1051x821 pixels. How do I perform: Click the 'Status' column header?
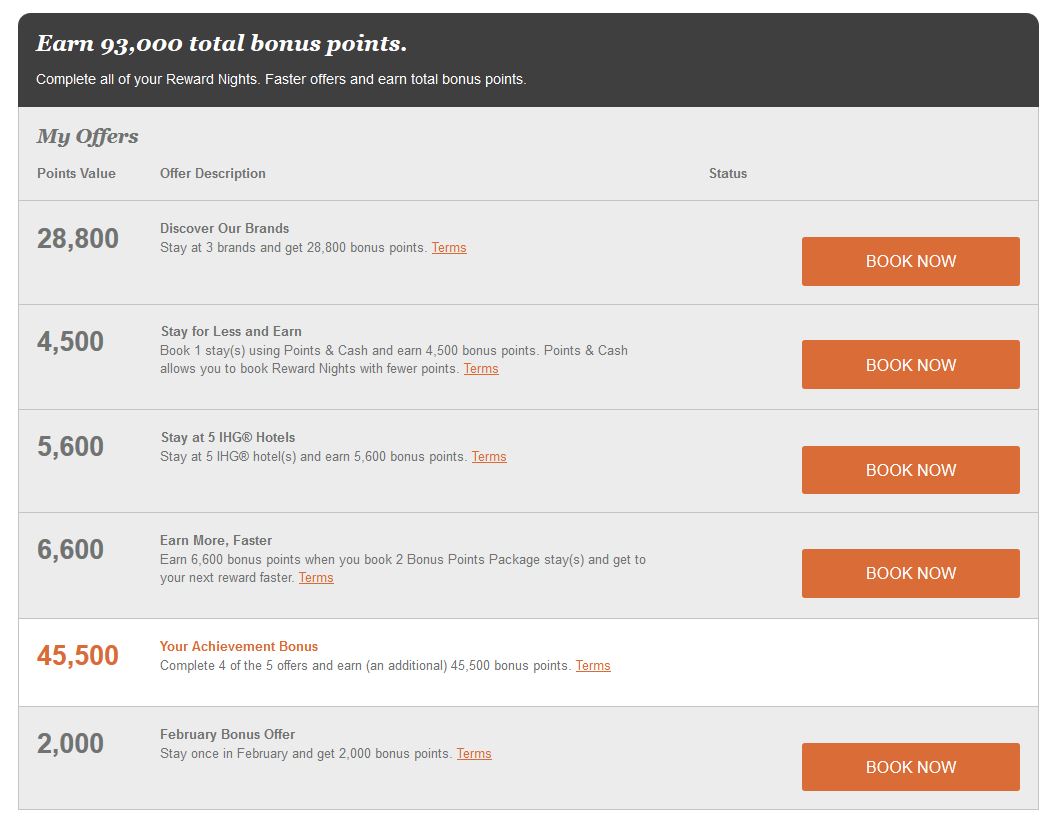pos(728,173)
